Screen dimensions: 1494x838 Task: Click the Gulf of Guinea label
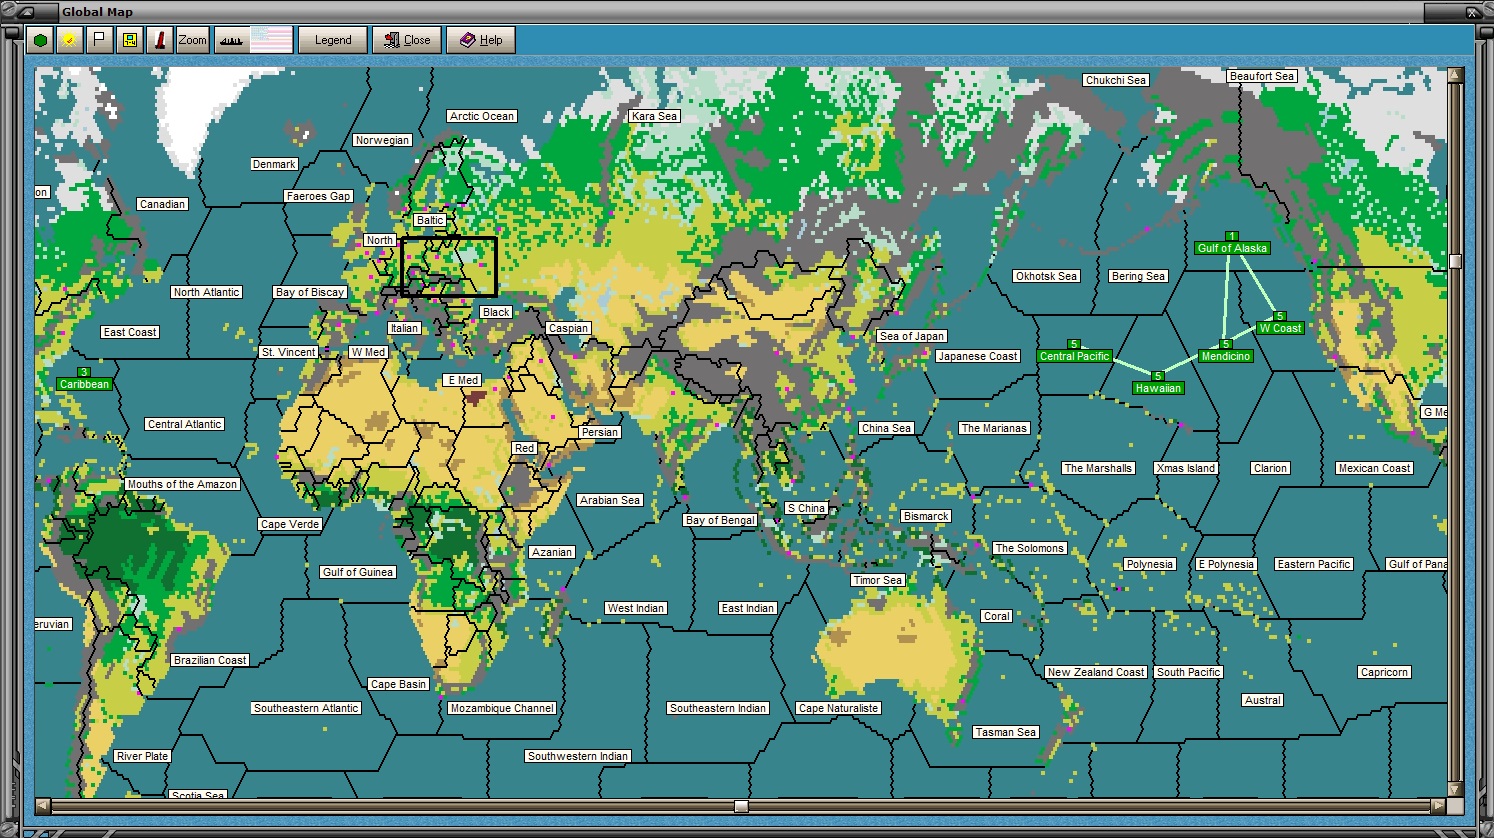tap(358, 572)
